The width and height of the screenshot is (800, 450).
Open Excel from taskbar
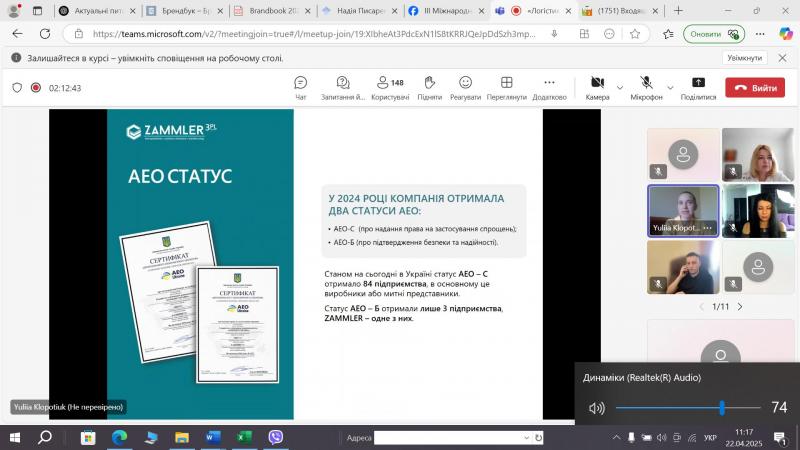[x=244, y=437]
